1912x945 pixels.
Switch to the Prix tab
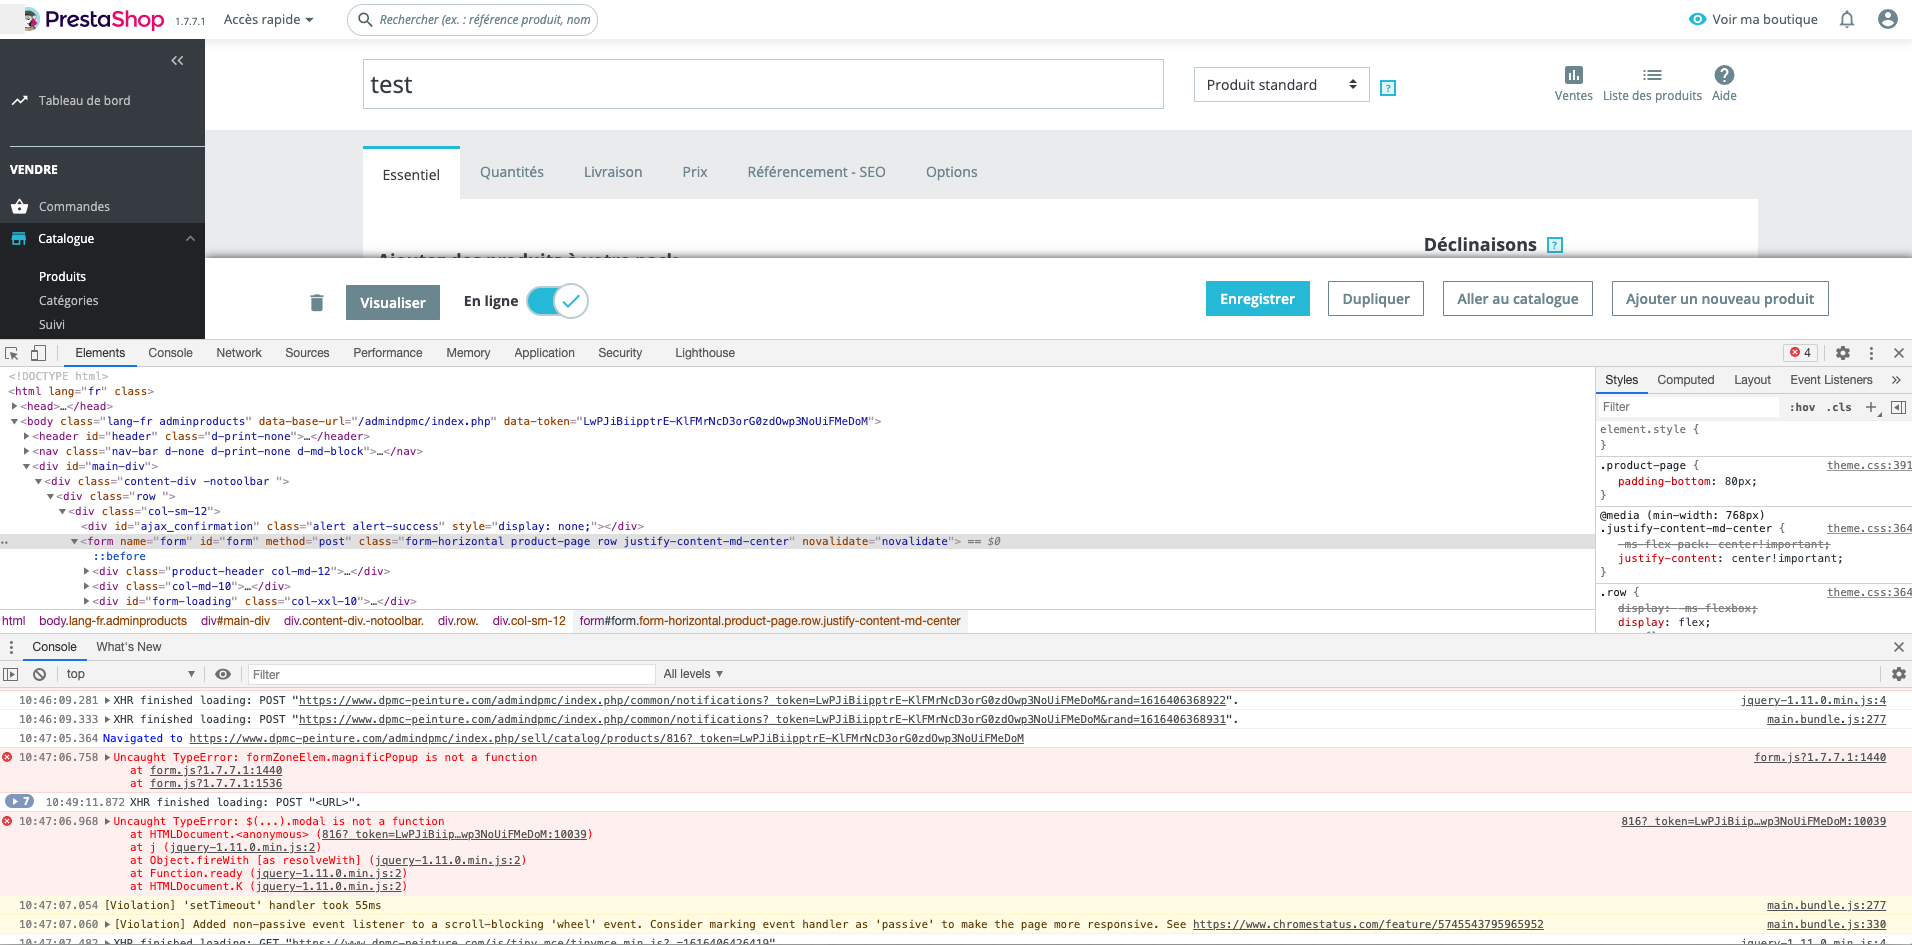coord(695,172)
